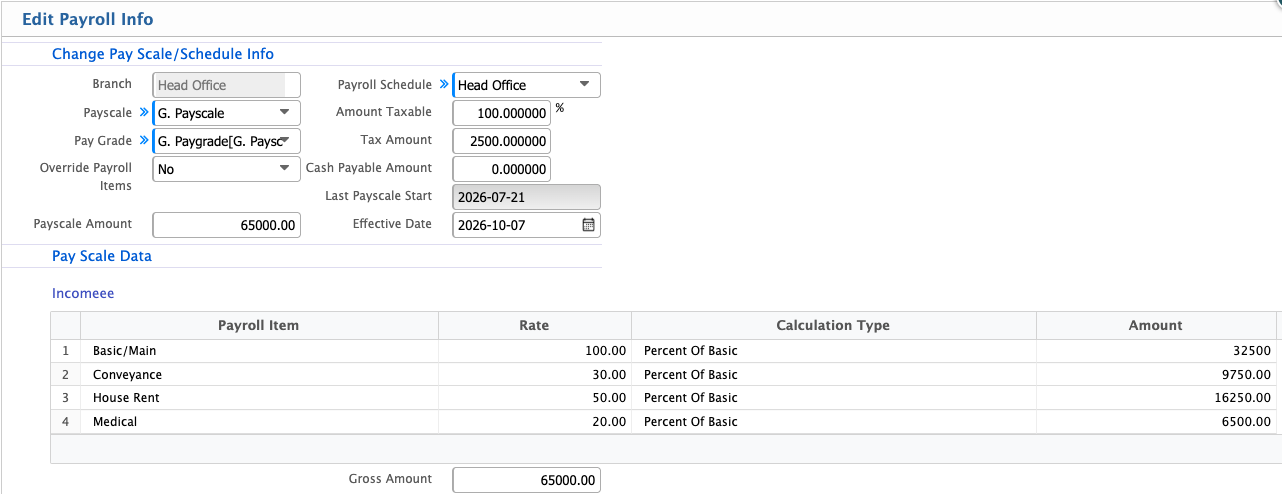Click the Tax Amount field
The height and width of the screenshot is (494, 1282).
502,141
